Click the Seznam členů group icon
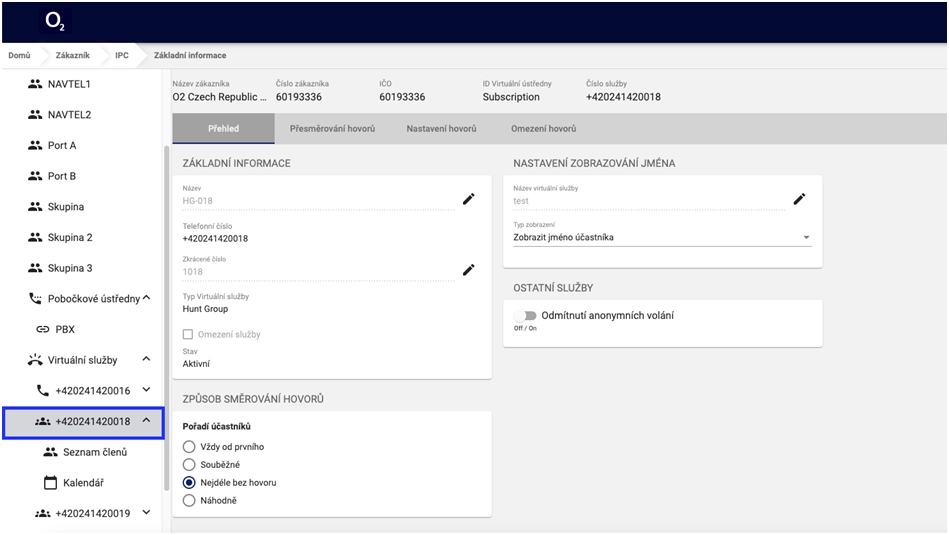The height and width of the screenshot is (535, 949). (50, 452)
